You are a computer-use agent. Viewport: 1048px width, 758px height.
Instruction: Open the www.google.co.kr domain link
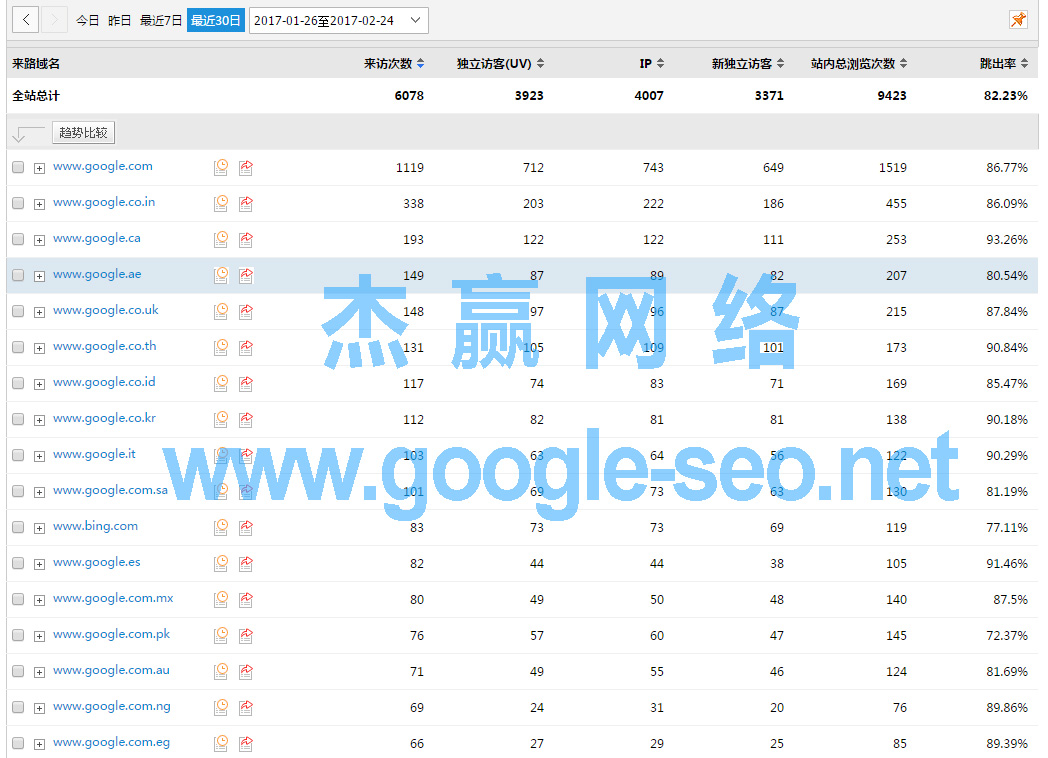tap(104, 418)
